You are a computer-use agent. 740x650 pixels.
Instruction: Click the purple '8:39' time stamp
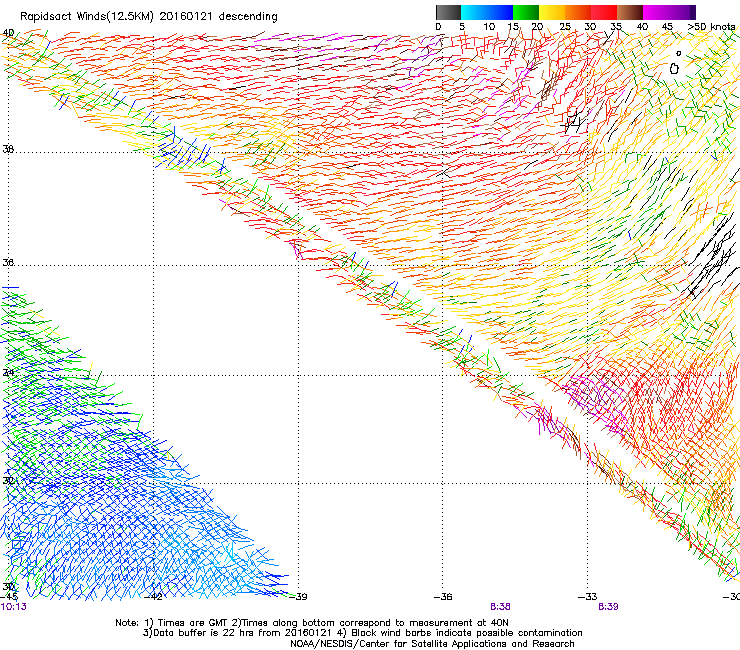[608, 607]
